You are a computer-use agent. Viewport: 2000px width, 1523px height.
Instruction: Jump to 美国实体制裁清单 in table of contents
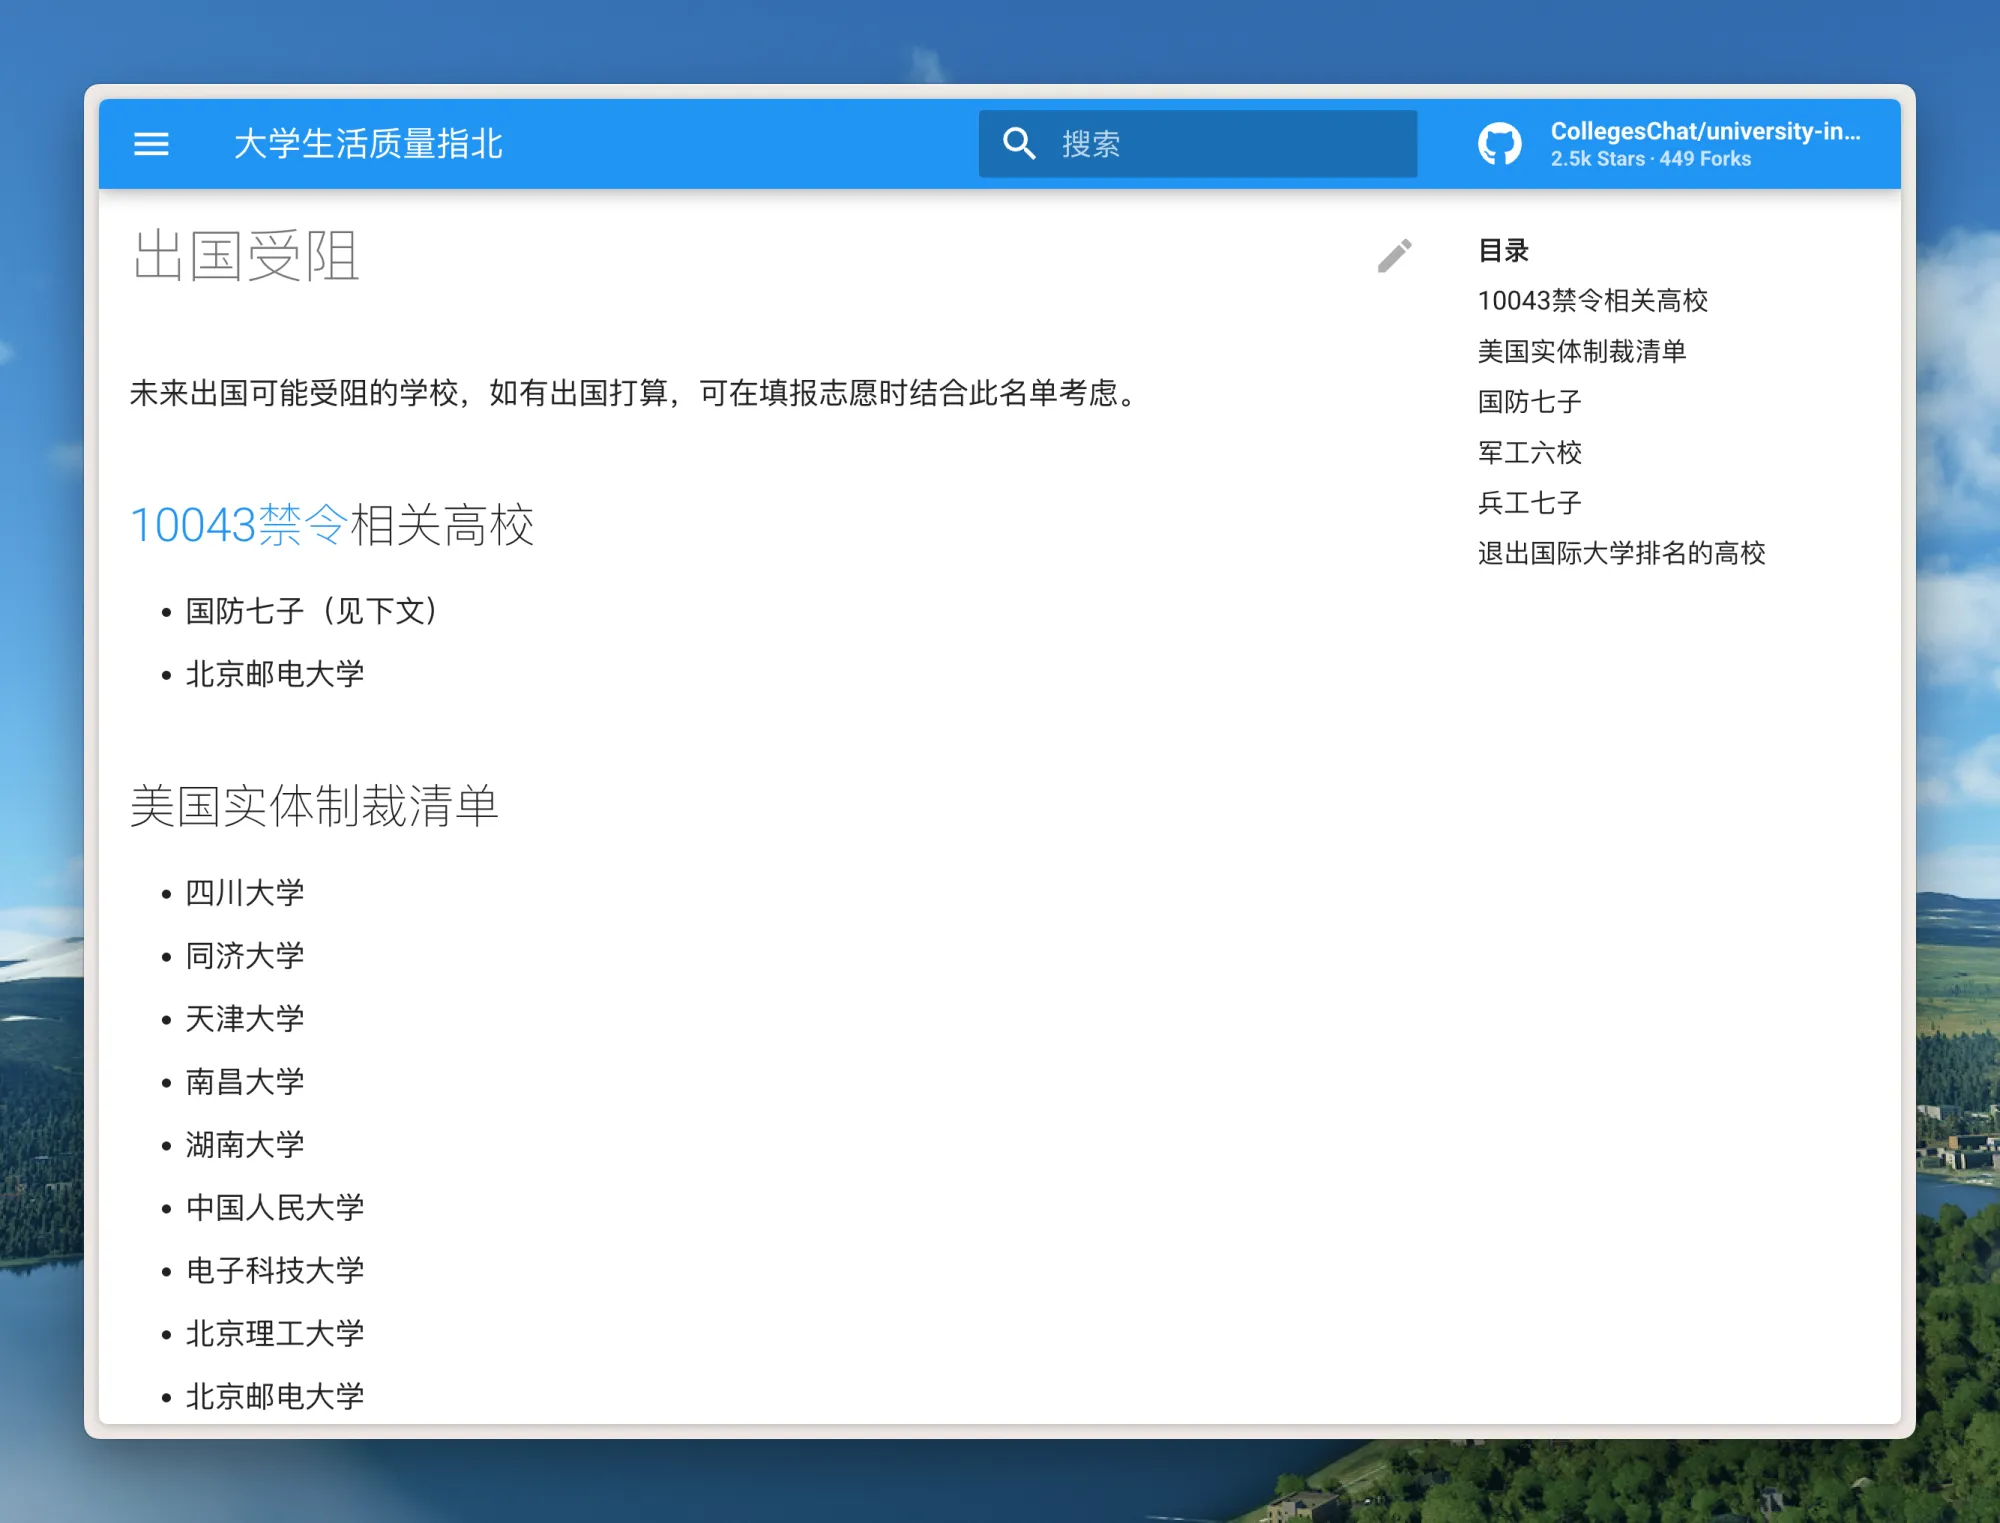pyautogui.click(x=1581, y=351)
